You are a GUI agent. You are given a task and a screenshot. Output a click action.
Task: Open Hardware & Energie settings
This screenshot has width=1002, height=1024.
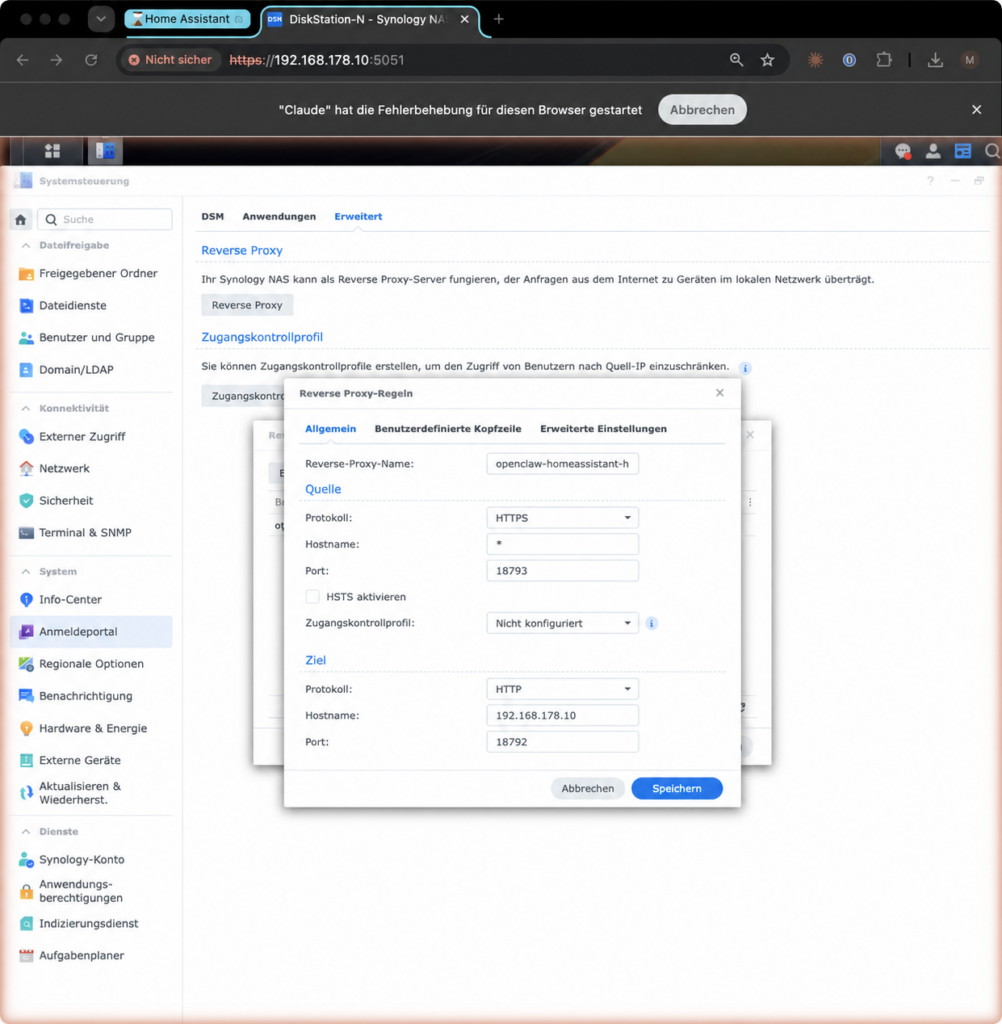coord(91,728)
